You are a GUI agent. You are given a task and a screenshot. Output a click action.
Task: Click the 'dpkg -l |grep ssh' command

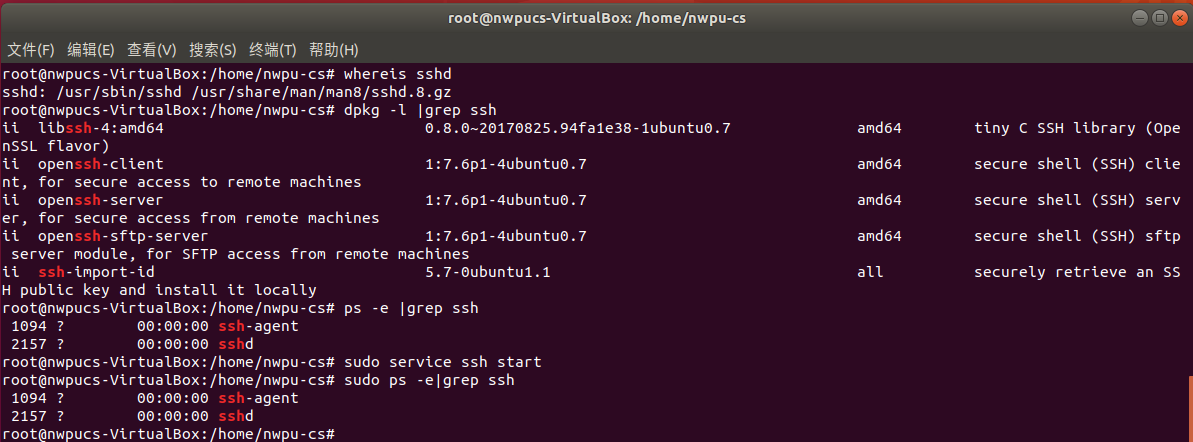click(420, 110)
